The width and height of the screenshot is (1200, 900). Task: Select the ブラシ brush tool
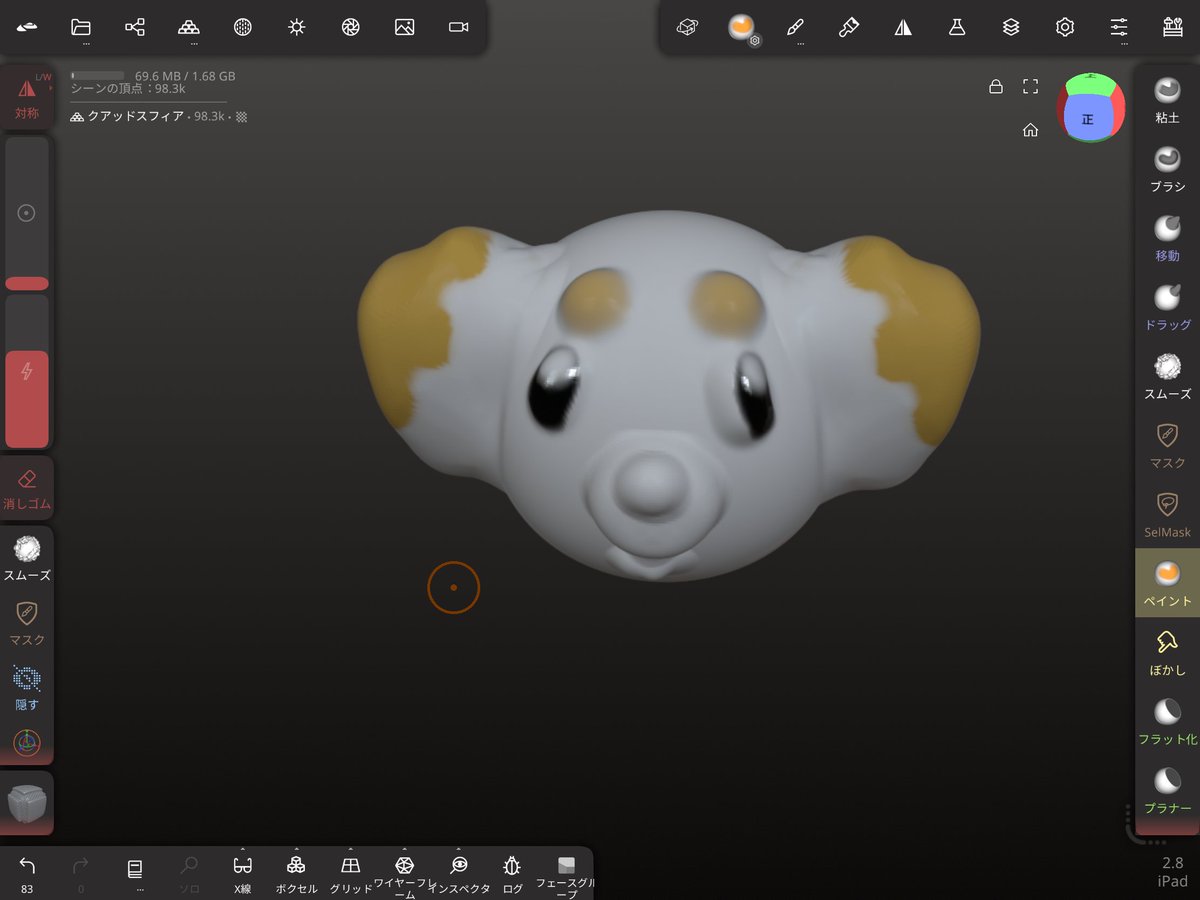pos(1167,169)
